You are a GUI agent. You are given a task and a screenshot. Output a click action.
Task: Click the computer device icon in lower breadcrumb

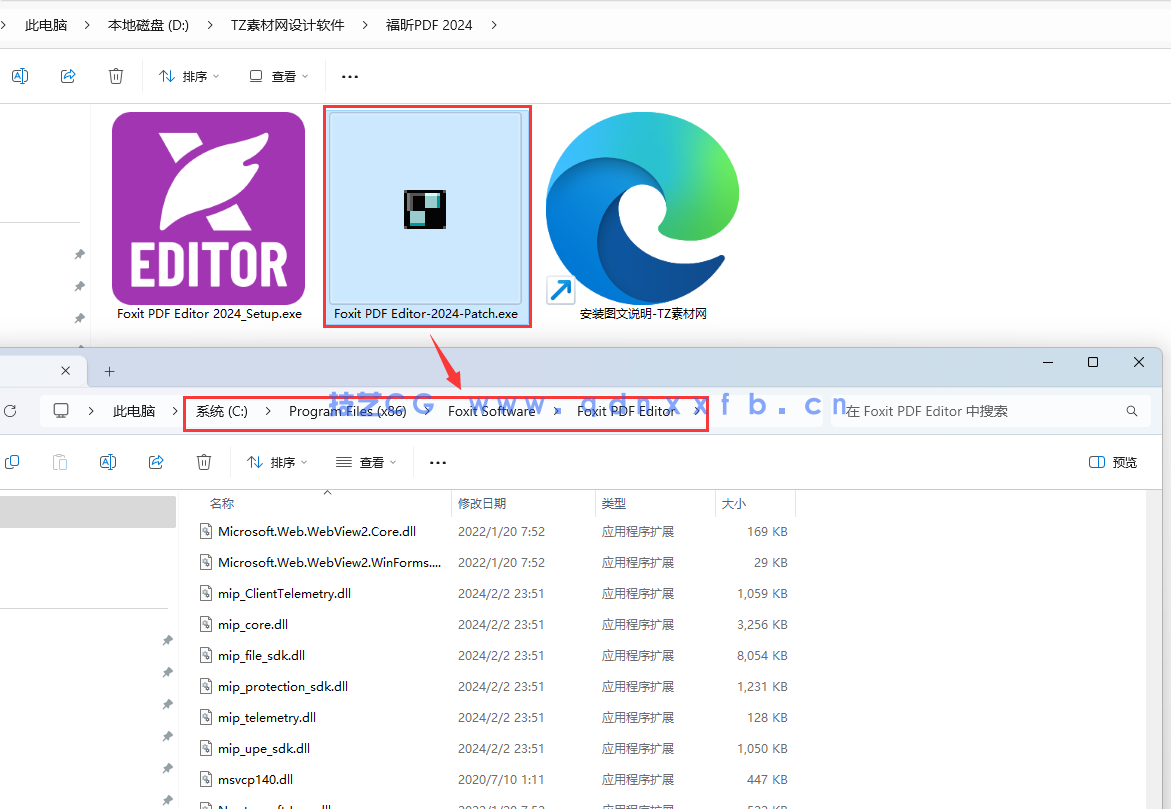(x=61, y=411)
